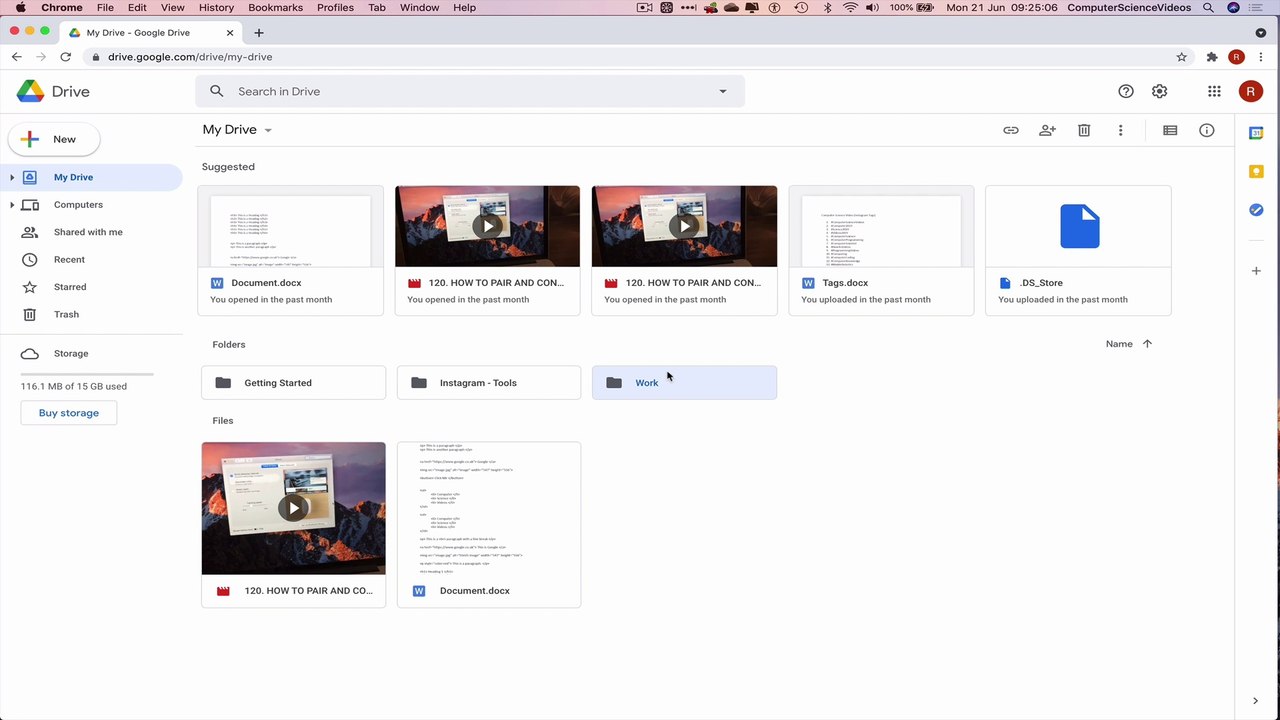Click the Share person-plus icon
Image resolution: width=1280 pixels, height=720 pixels.
pyautogui.click(x=1047, y=130)
